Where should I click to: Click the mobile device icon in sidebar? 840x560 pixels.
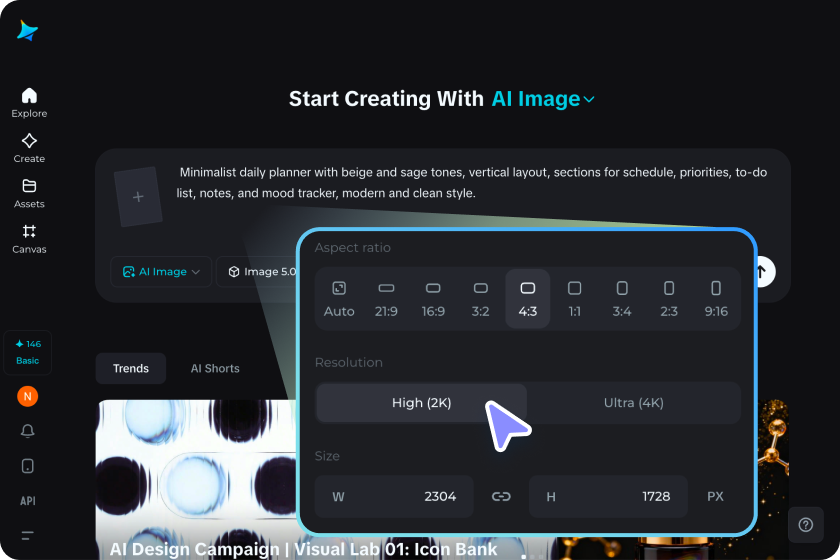click(x=27, y=466)
